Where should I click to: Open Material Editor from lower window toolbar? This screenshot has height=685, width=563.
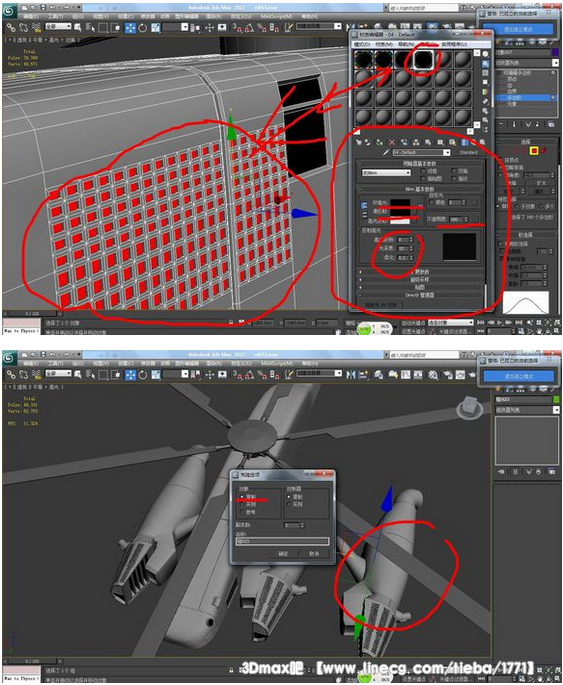(433, 374)
